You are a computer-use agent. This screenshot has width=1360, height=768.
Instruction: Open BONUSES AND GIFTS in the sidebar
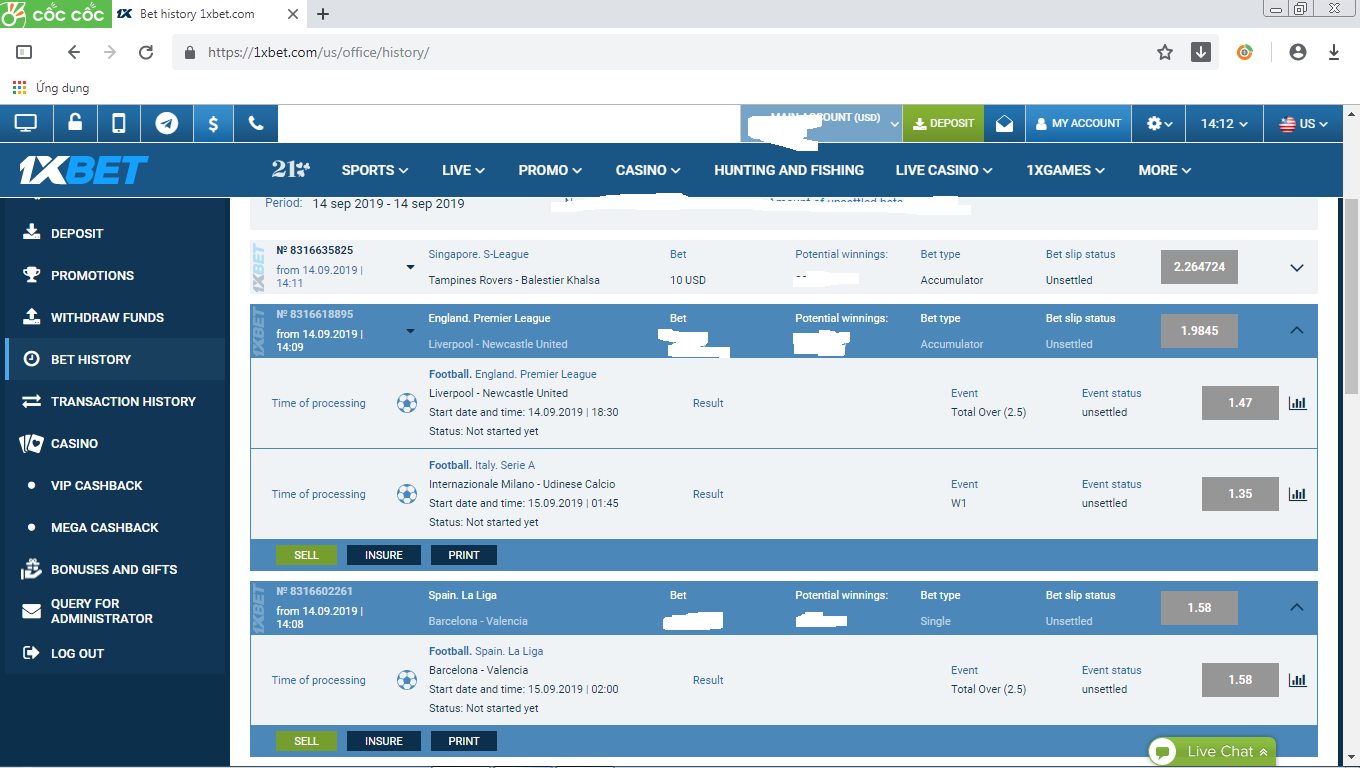click(115, 569)
